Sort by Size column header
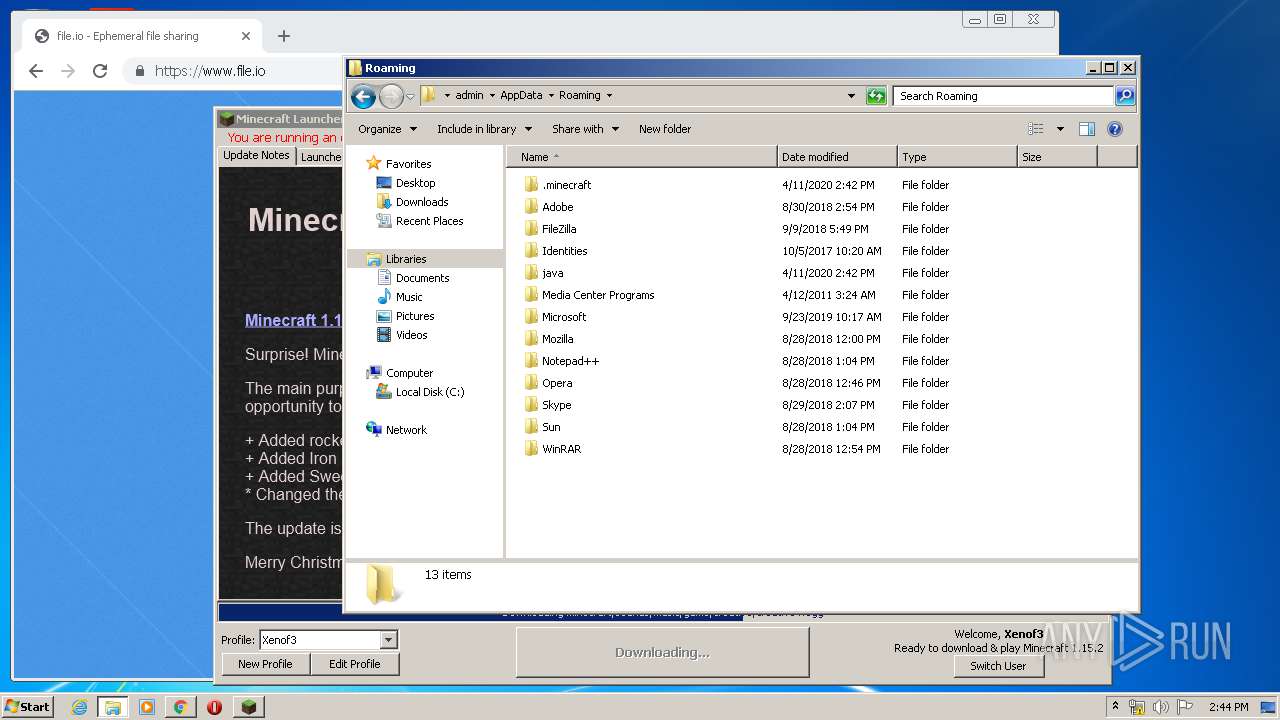This screenshot has width=1280, height=720. 1057,157
